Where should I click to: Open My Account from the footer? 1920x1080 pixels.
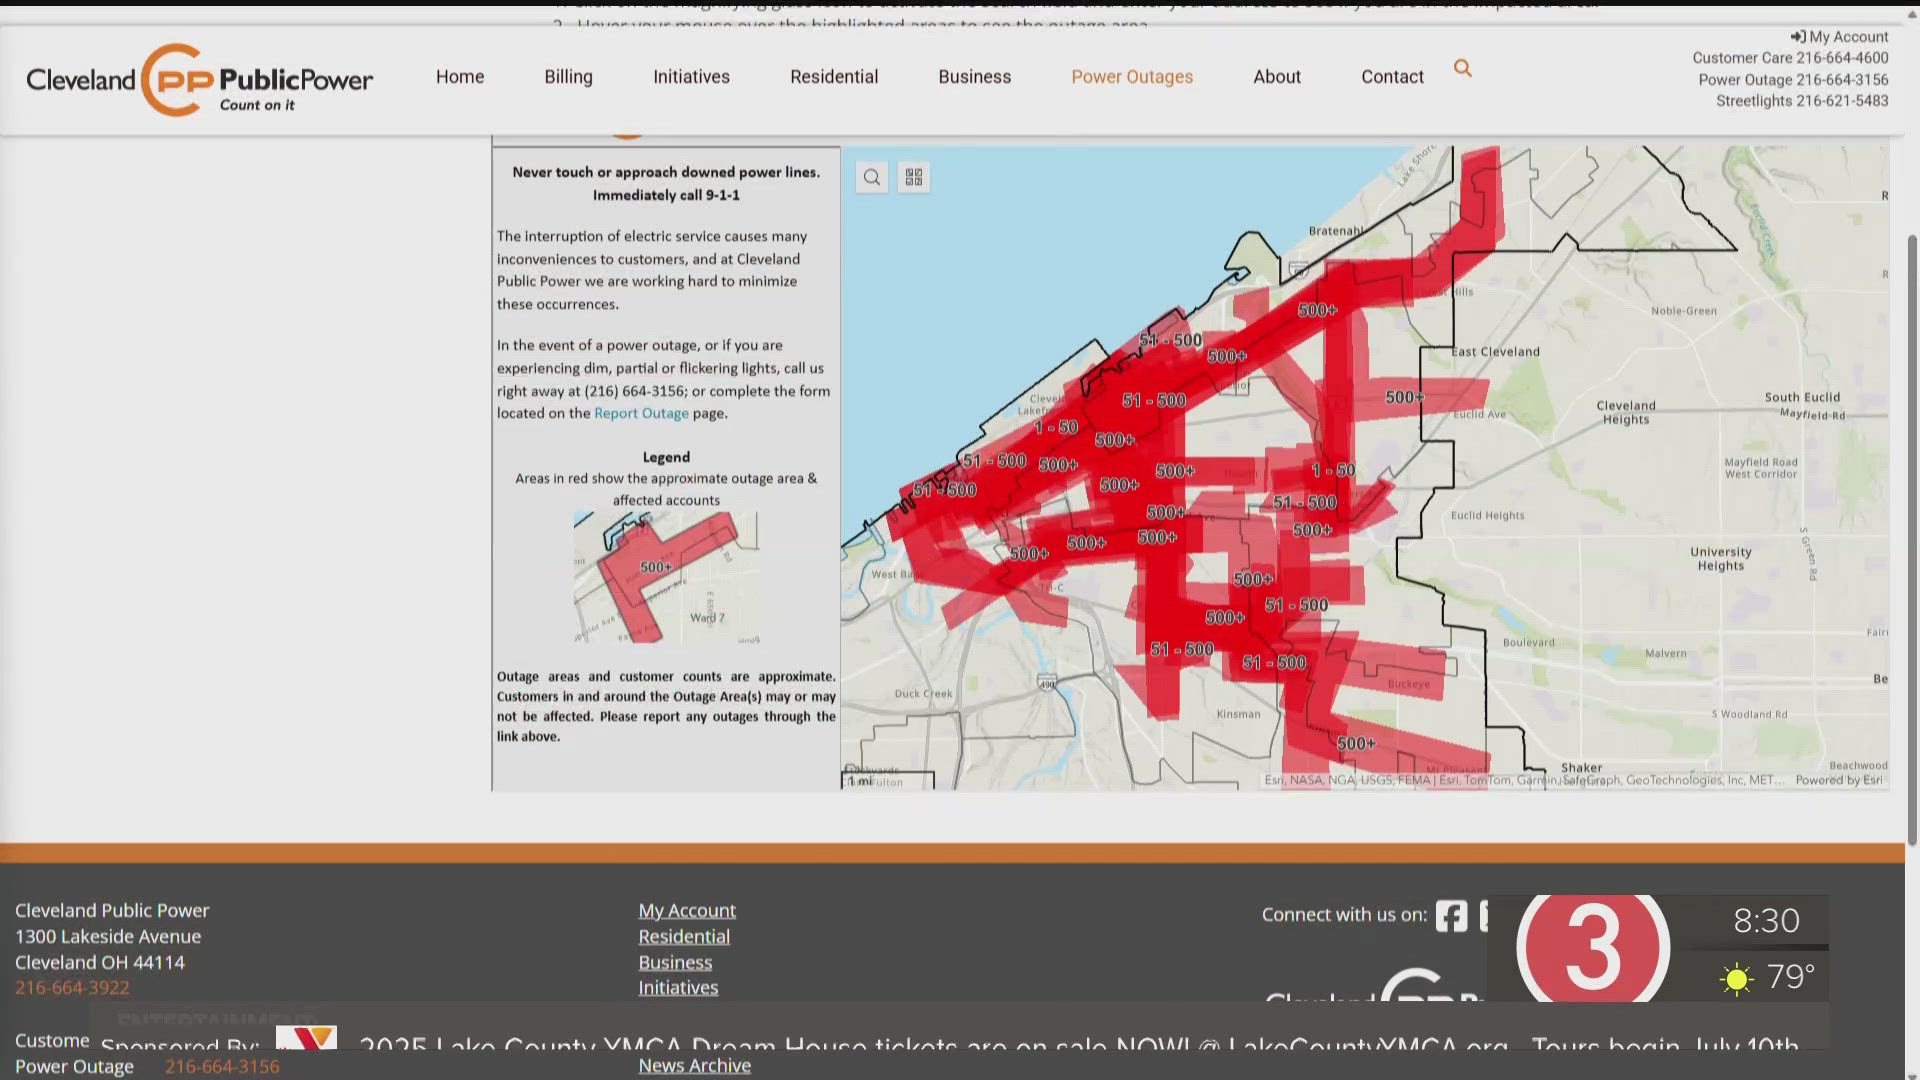[687, 910]
